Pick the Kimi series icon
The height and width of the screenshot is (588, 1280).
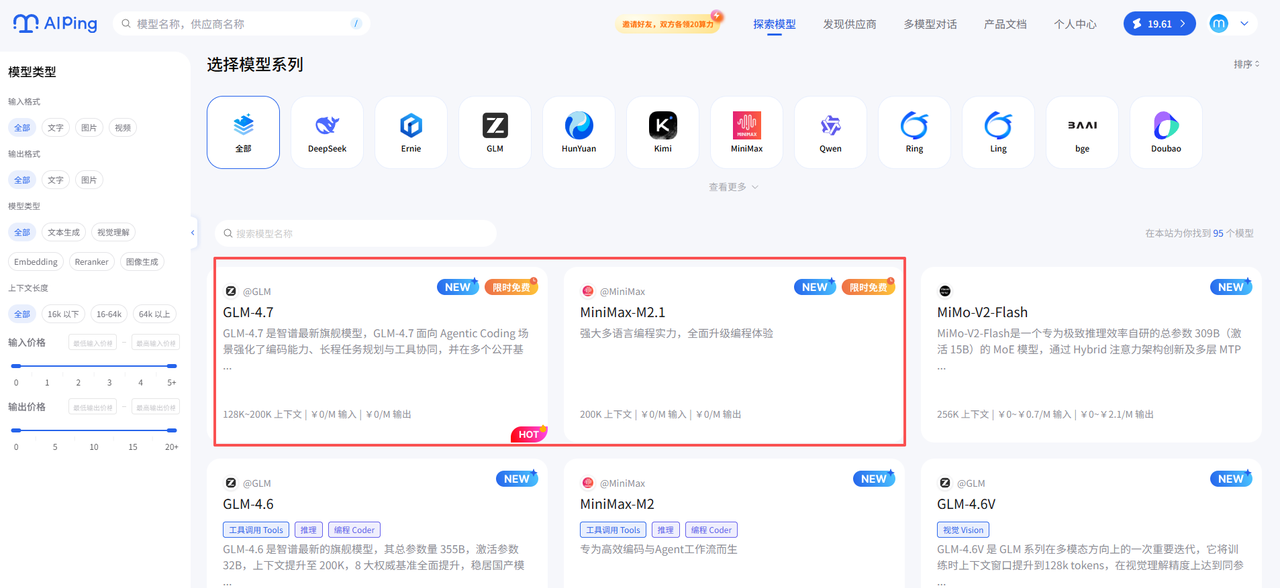pyautogui.click(x=663, y=132)
